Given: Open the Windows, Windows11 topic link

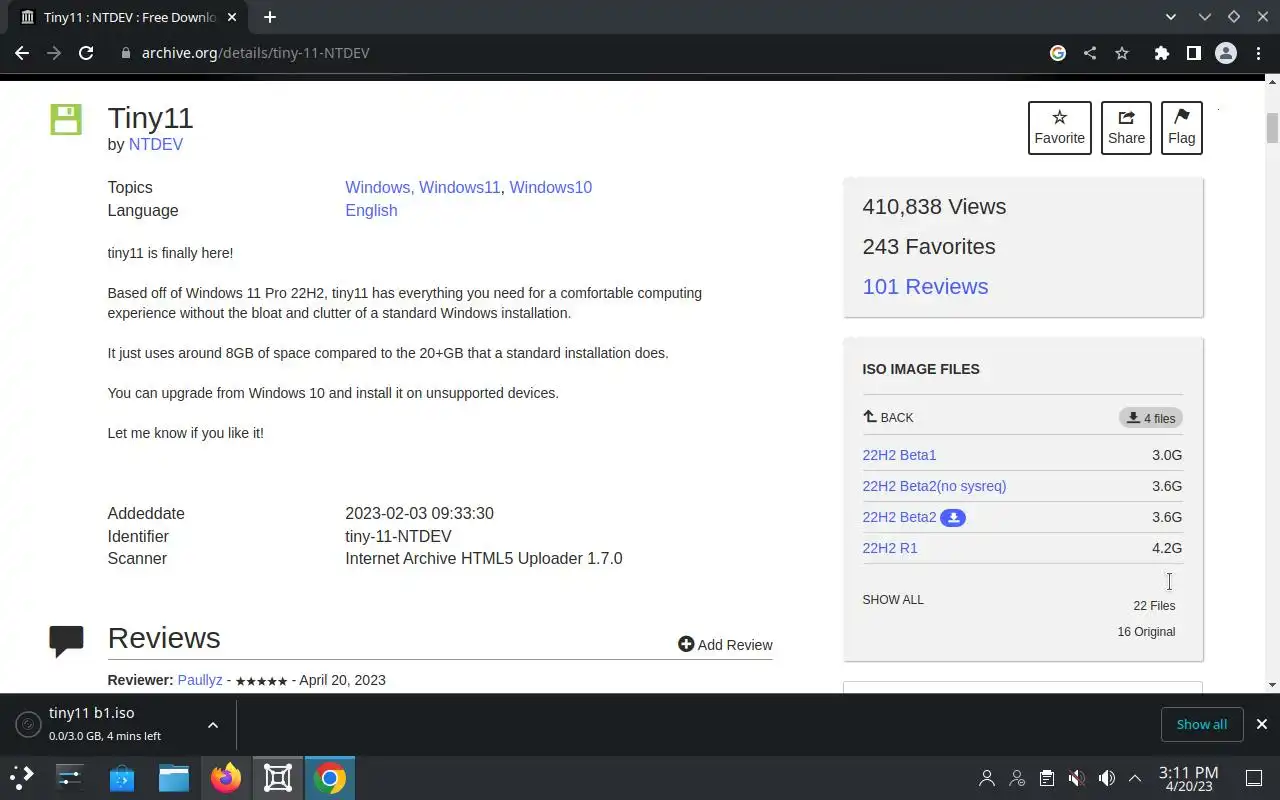Looking at the screenshot, I should (422, 187).
